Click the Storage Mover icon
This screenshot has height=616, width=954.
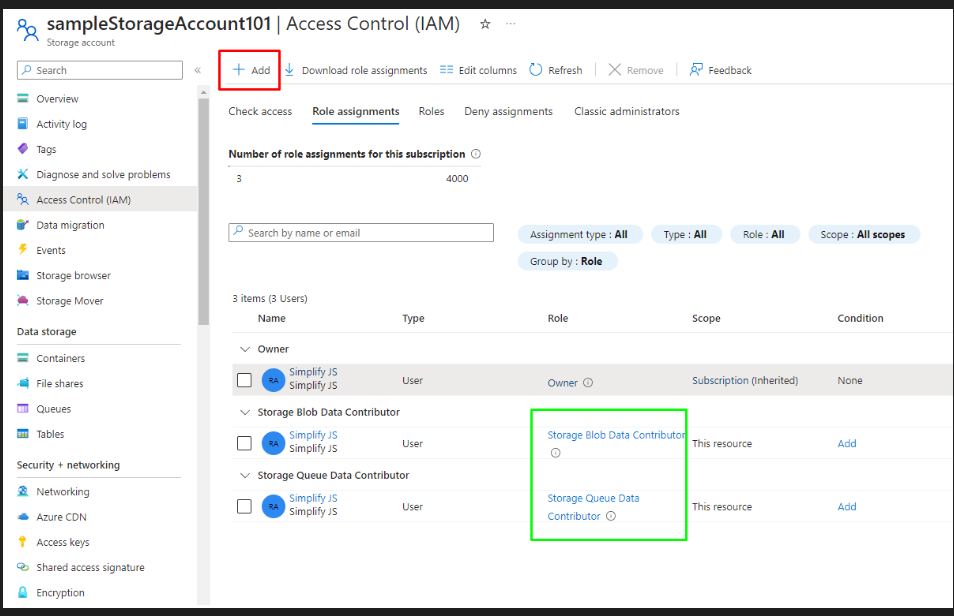(x=23, y=300)
